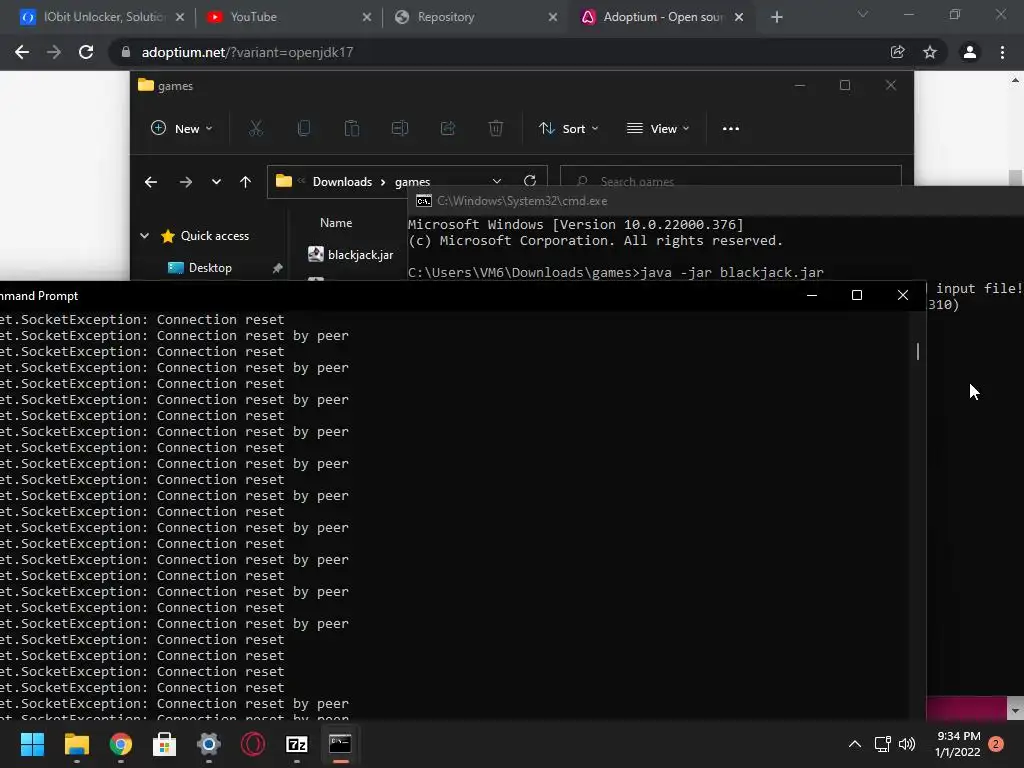
Task: Select the Adoptium browser tab
Action: pyautogui.click(x=660, y=17)
